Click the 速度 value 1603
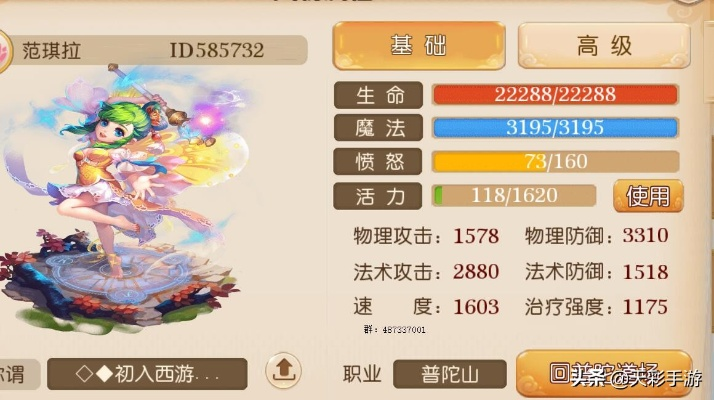 (476, 307)
